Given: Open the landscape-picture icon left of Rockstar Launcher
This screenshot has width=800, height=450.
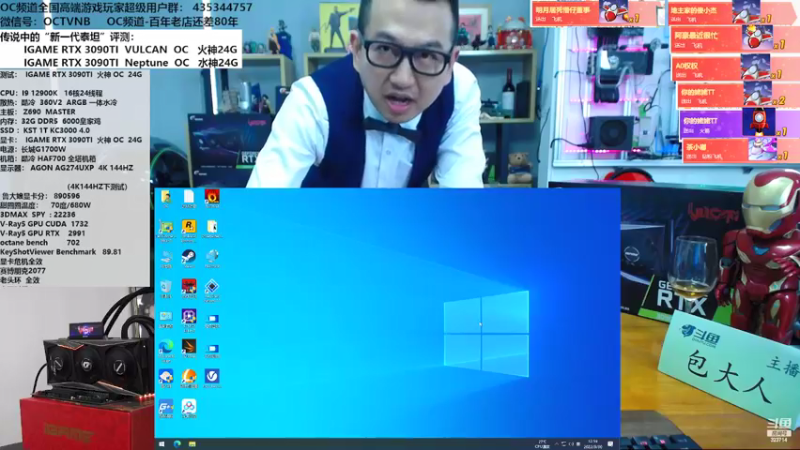Looking at the screenshot, I should [x=166, y=229].
